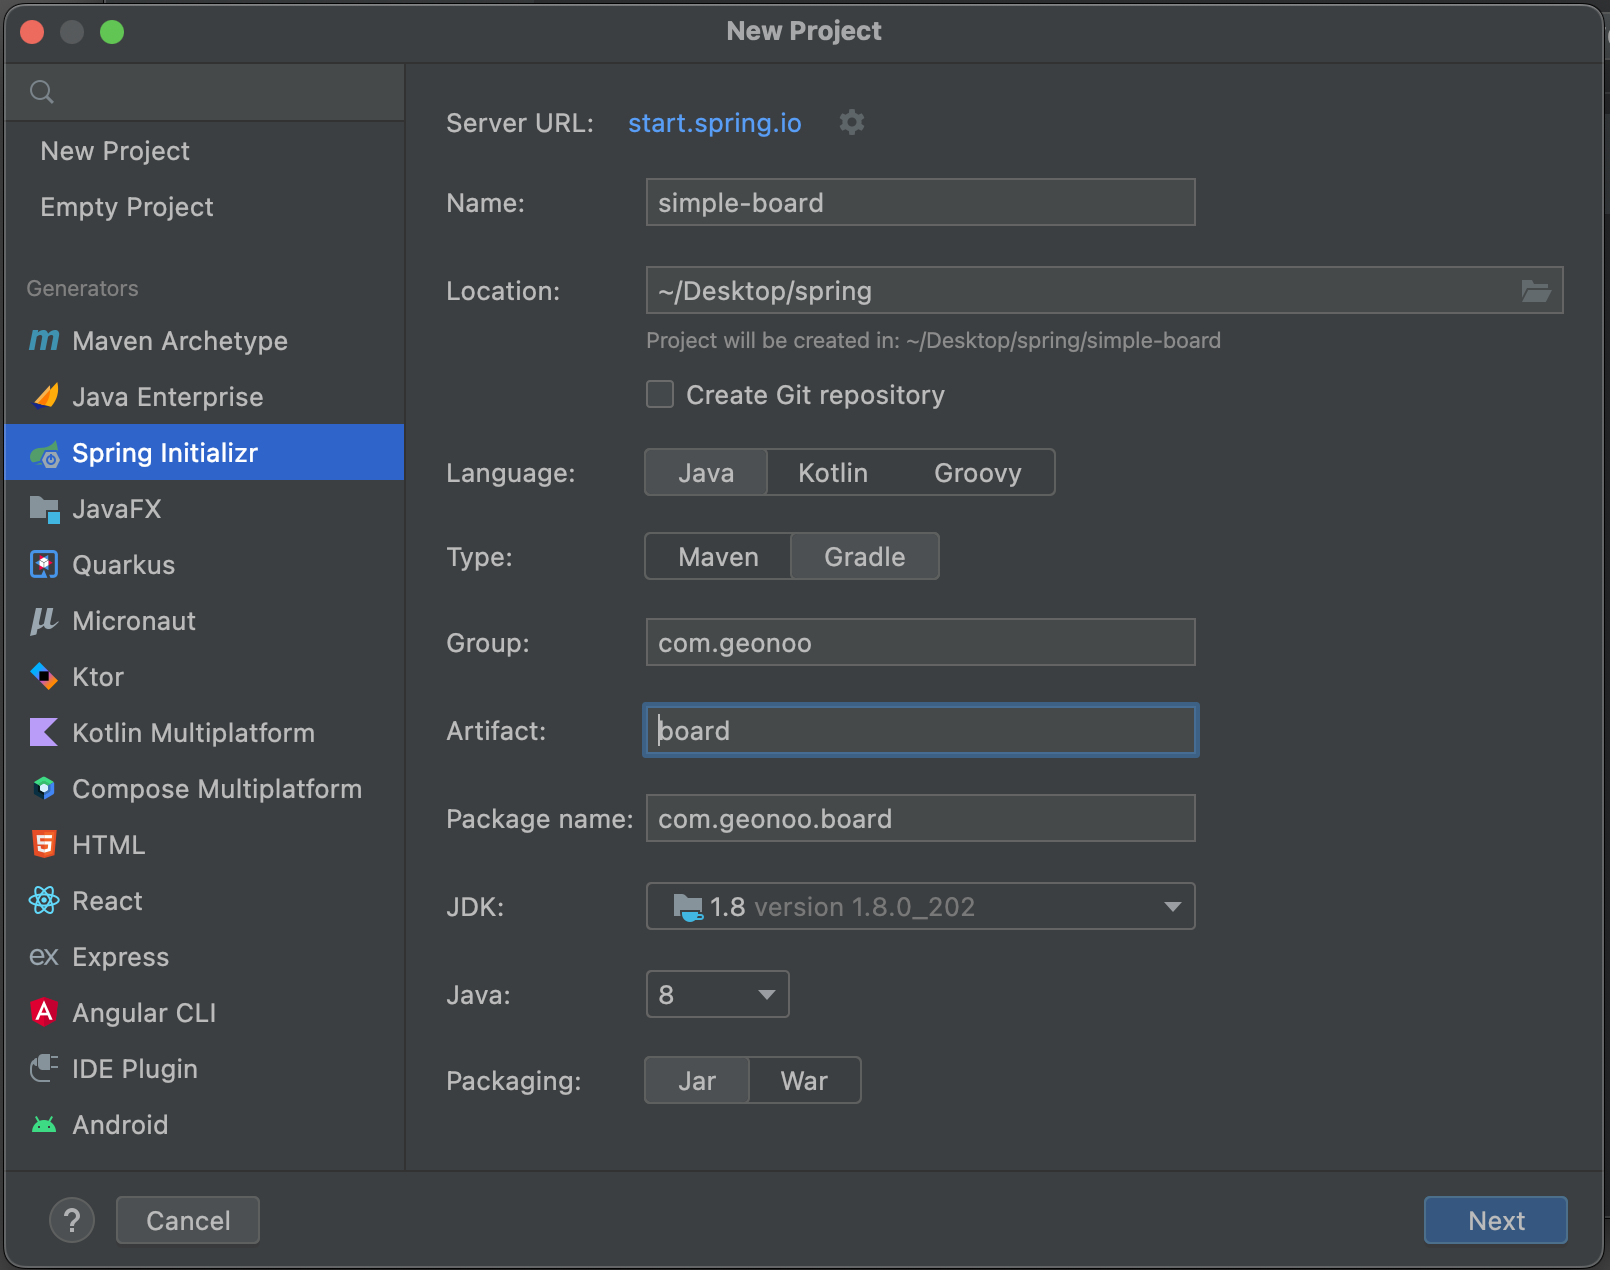This screenshot has width=1610, height=1270.
Task: Click the generator search field
Action: point(204,92)
